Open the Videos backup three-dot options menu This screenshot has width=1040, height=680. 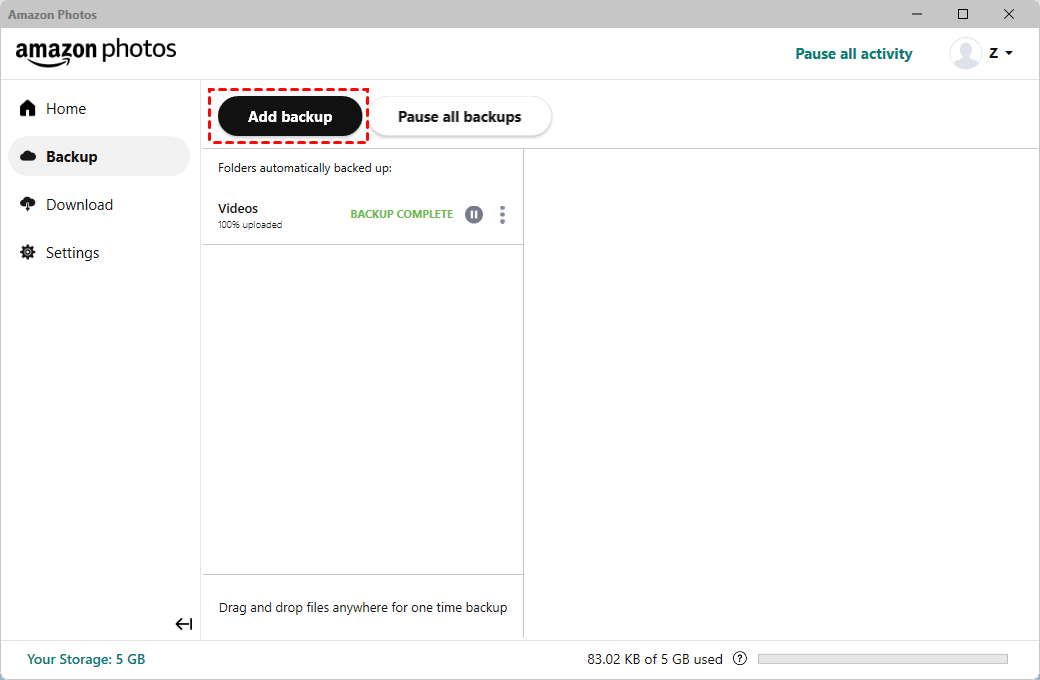click(502, 214)
